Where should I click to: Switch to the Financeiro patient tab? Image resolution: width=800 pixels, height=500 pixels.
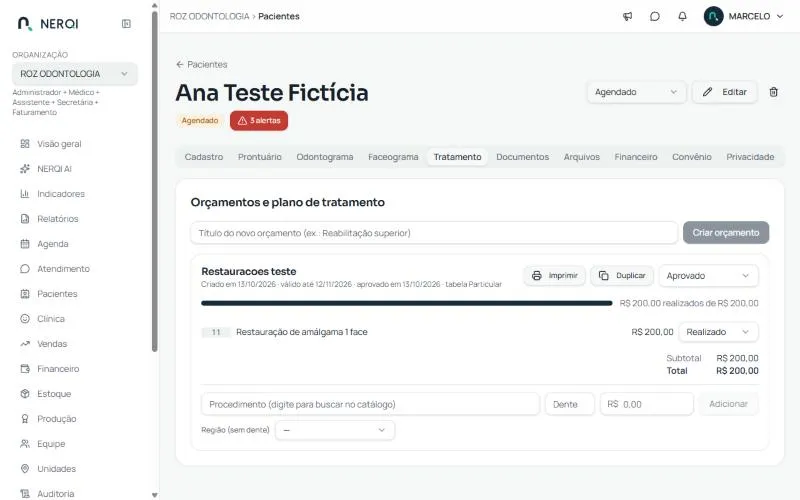pyautogui.click(x=636, y=157)
